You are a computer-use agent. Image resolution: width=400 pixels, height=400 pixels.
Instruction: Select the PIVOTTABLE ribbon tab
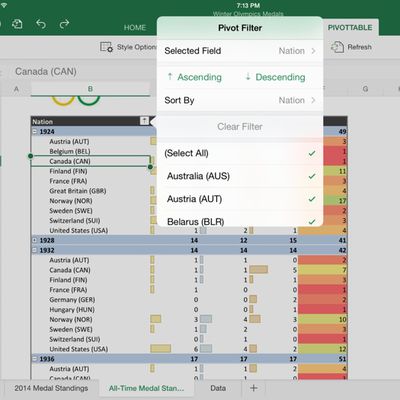pos(350,28)
